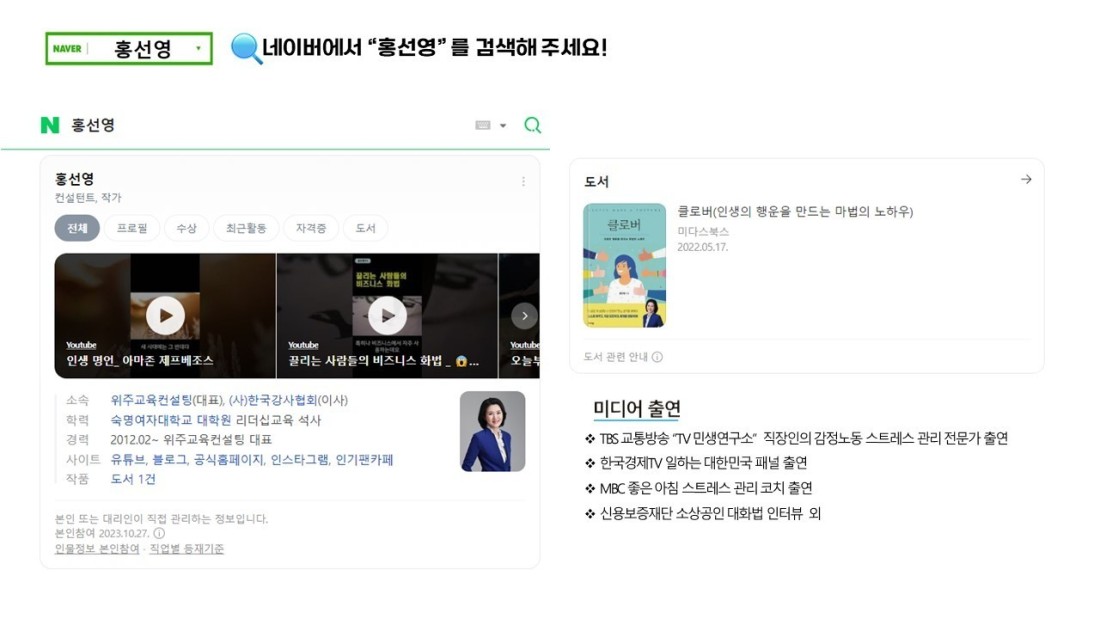
Task: Switch to the 프로필 tab
Action: (x=132, y=228)
